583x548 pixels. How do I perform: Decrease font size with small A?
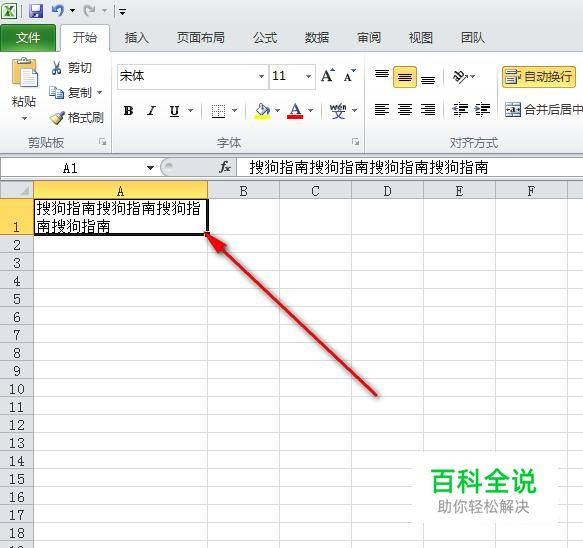[349, 76]
